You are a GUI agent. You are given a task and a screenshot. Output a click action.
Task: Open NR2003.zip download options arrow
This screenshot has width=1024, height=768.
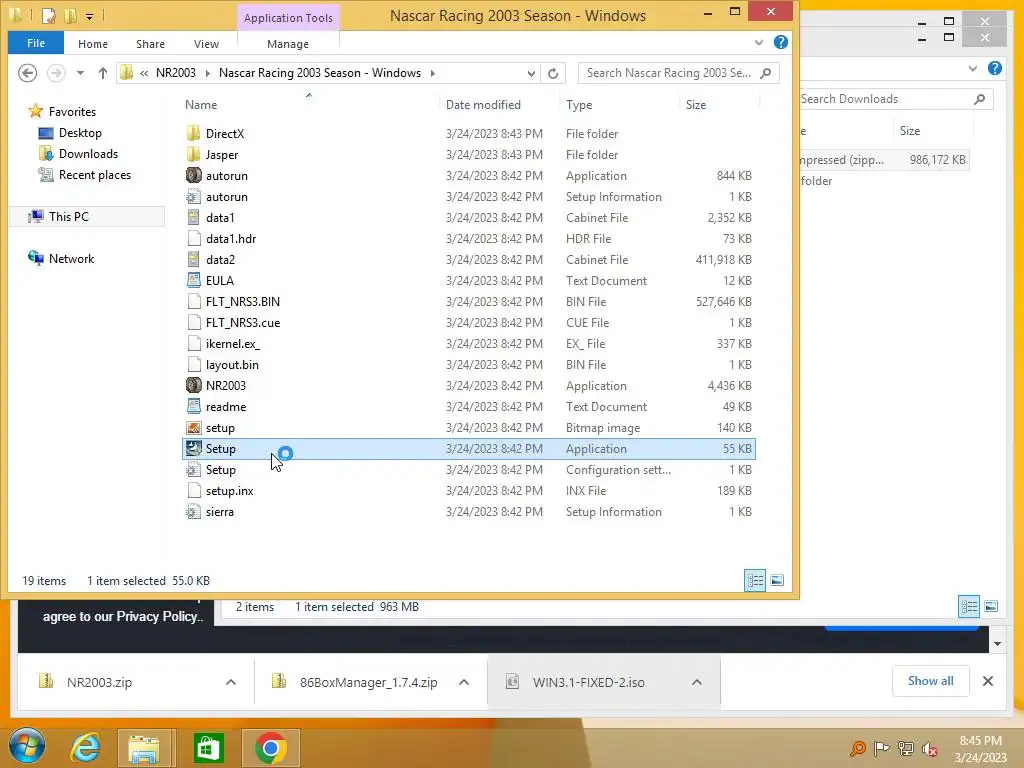(x=231, y=682)
